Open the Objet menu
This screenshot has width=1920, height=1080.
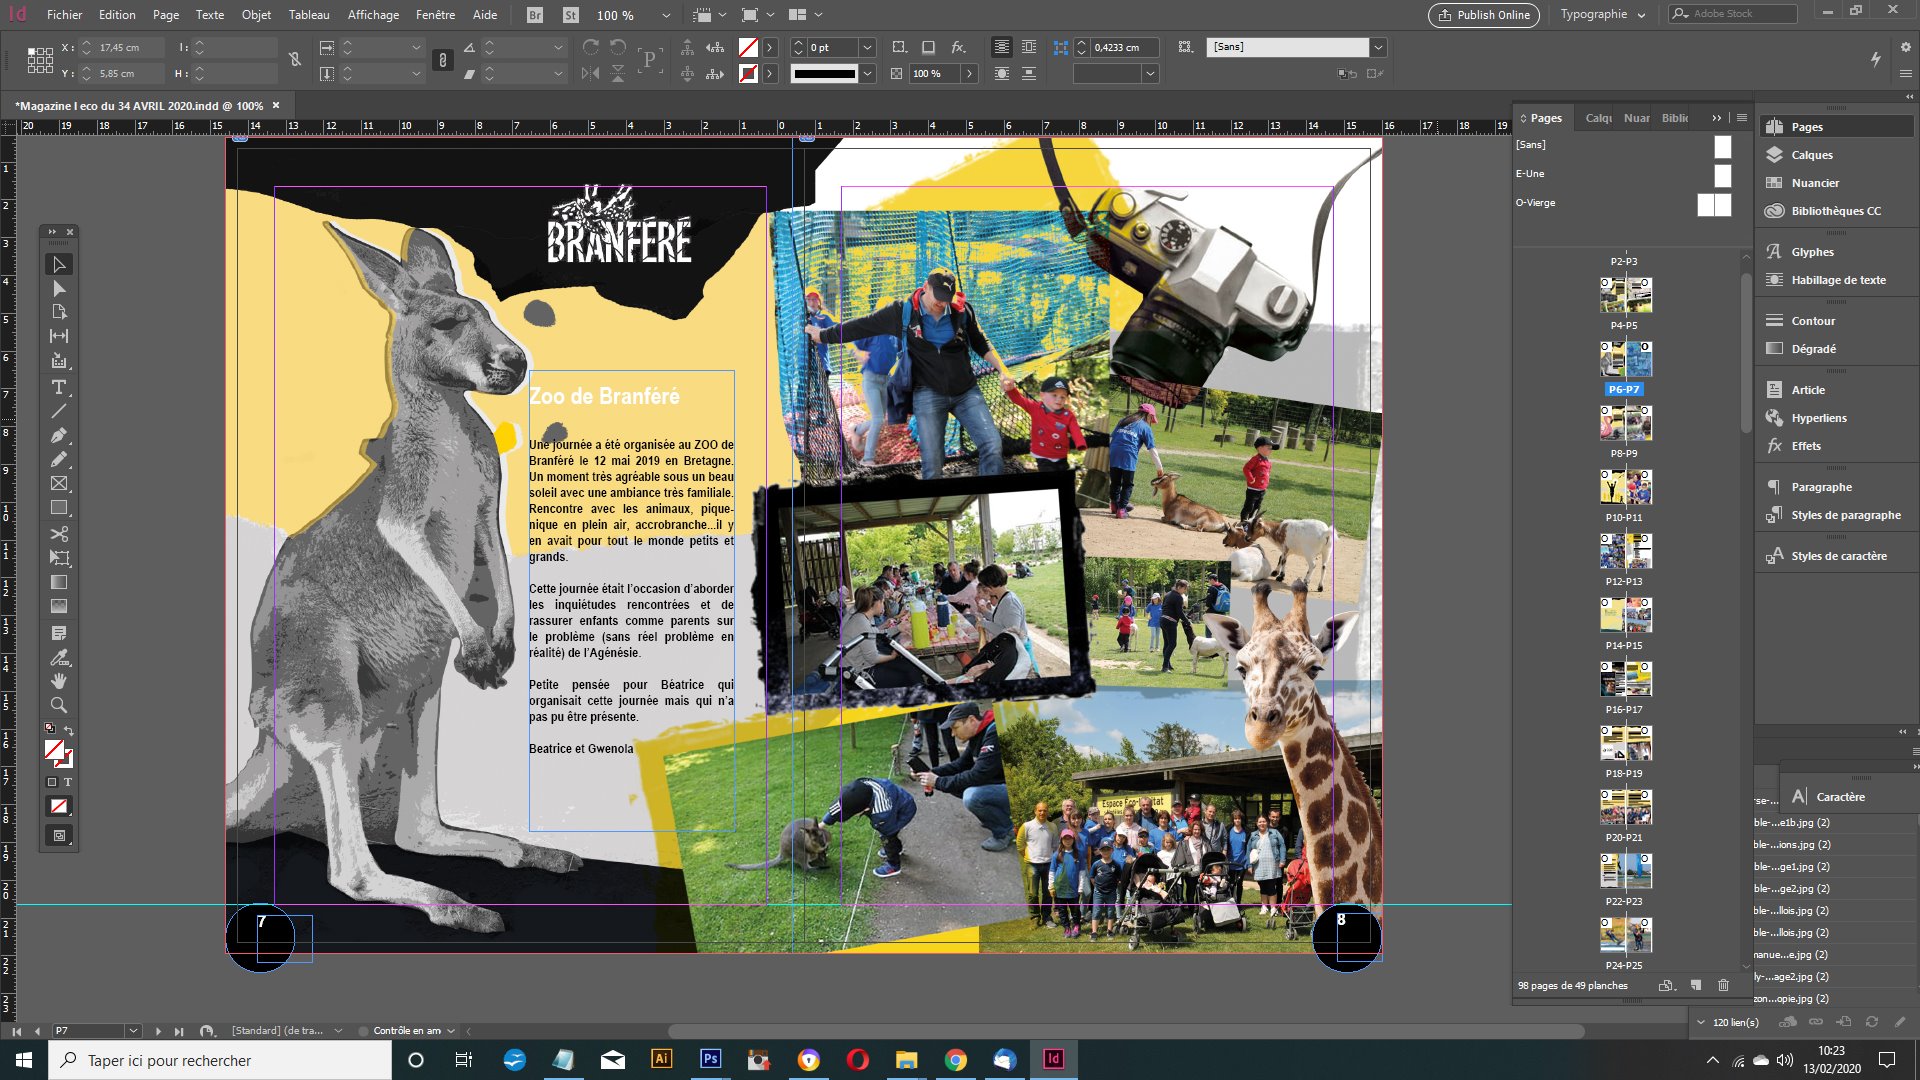pos(256,15)
